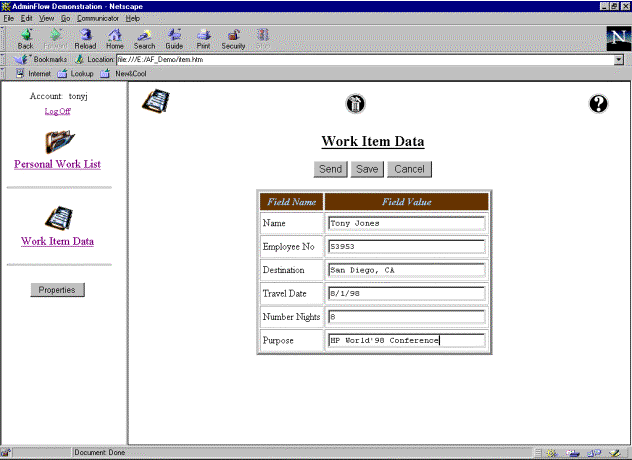Click the Personal Work List folder icon
This screenshot has height=460, width=632.
coord(57,140)
